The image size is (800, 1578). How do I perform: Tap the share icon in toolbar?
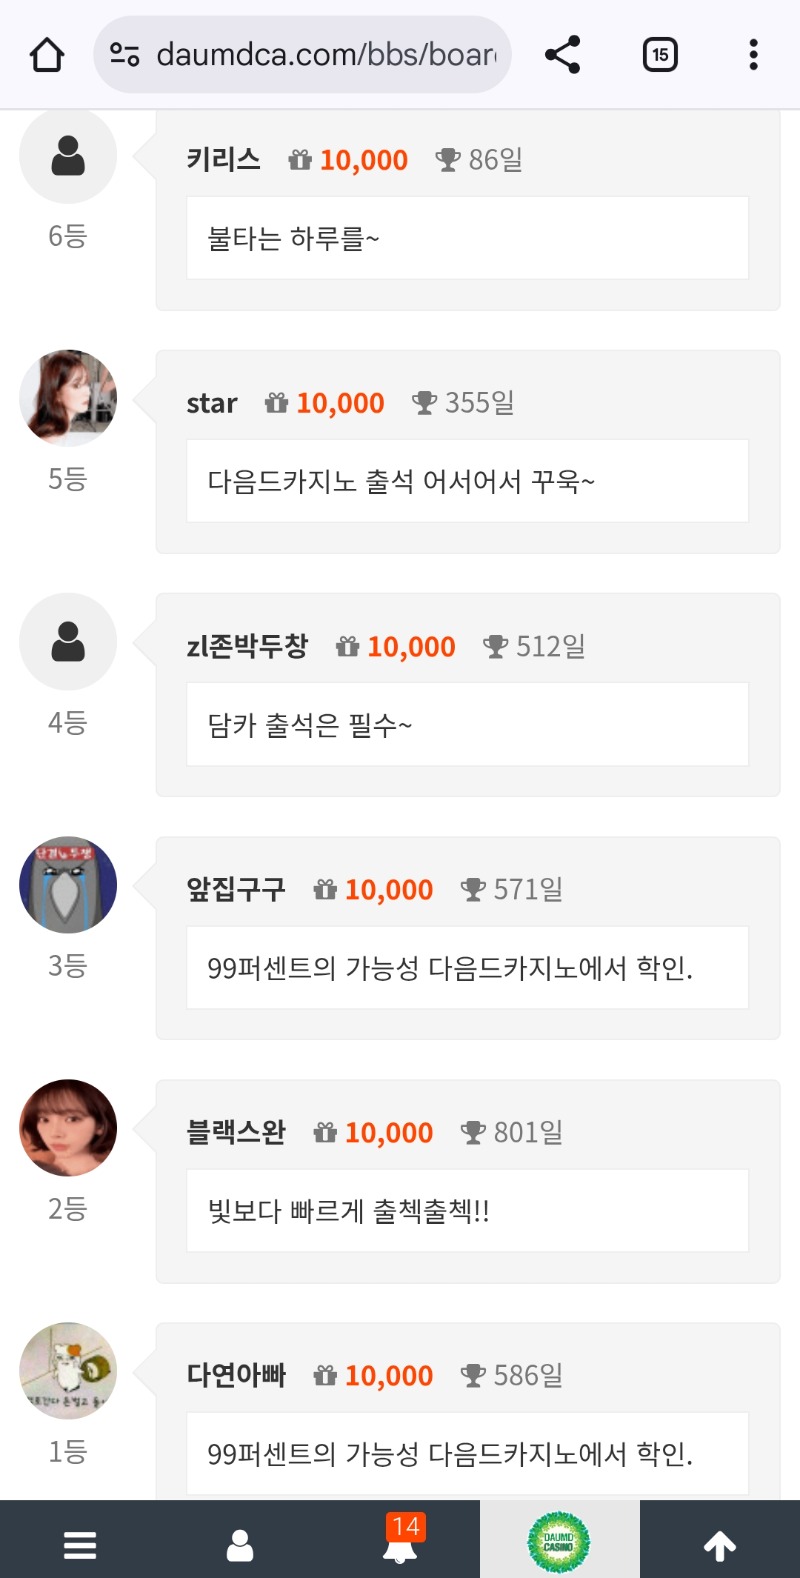563,55
